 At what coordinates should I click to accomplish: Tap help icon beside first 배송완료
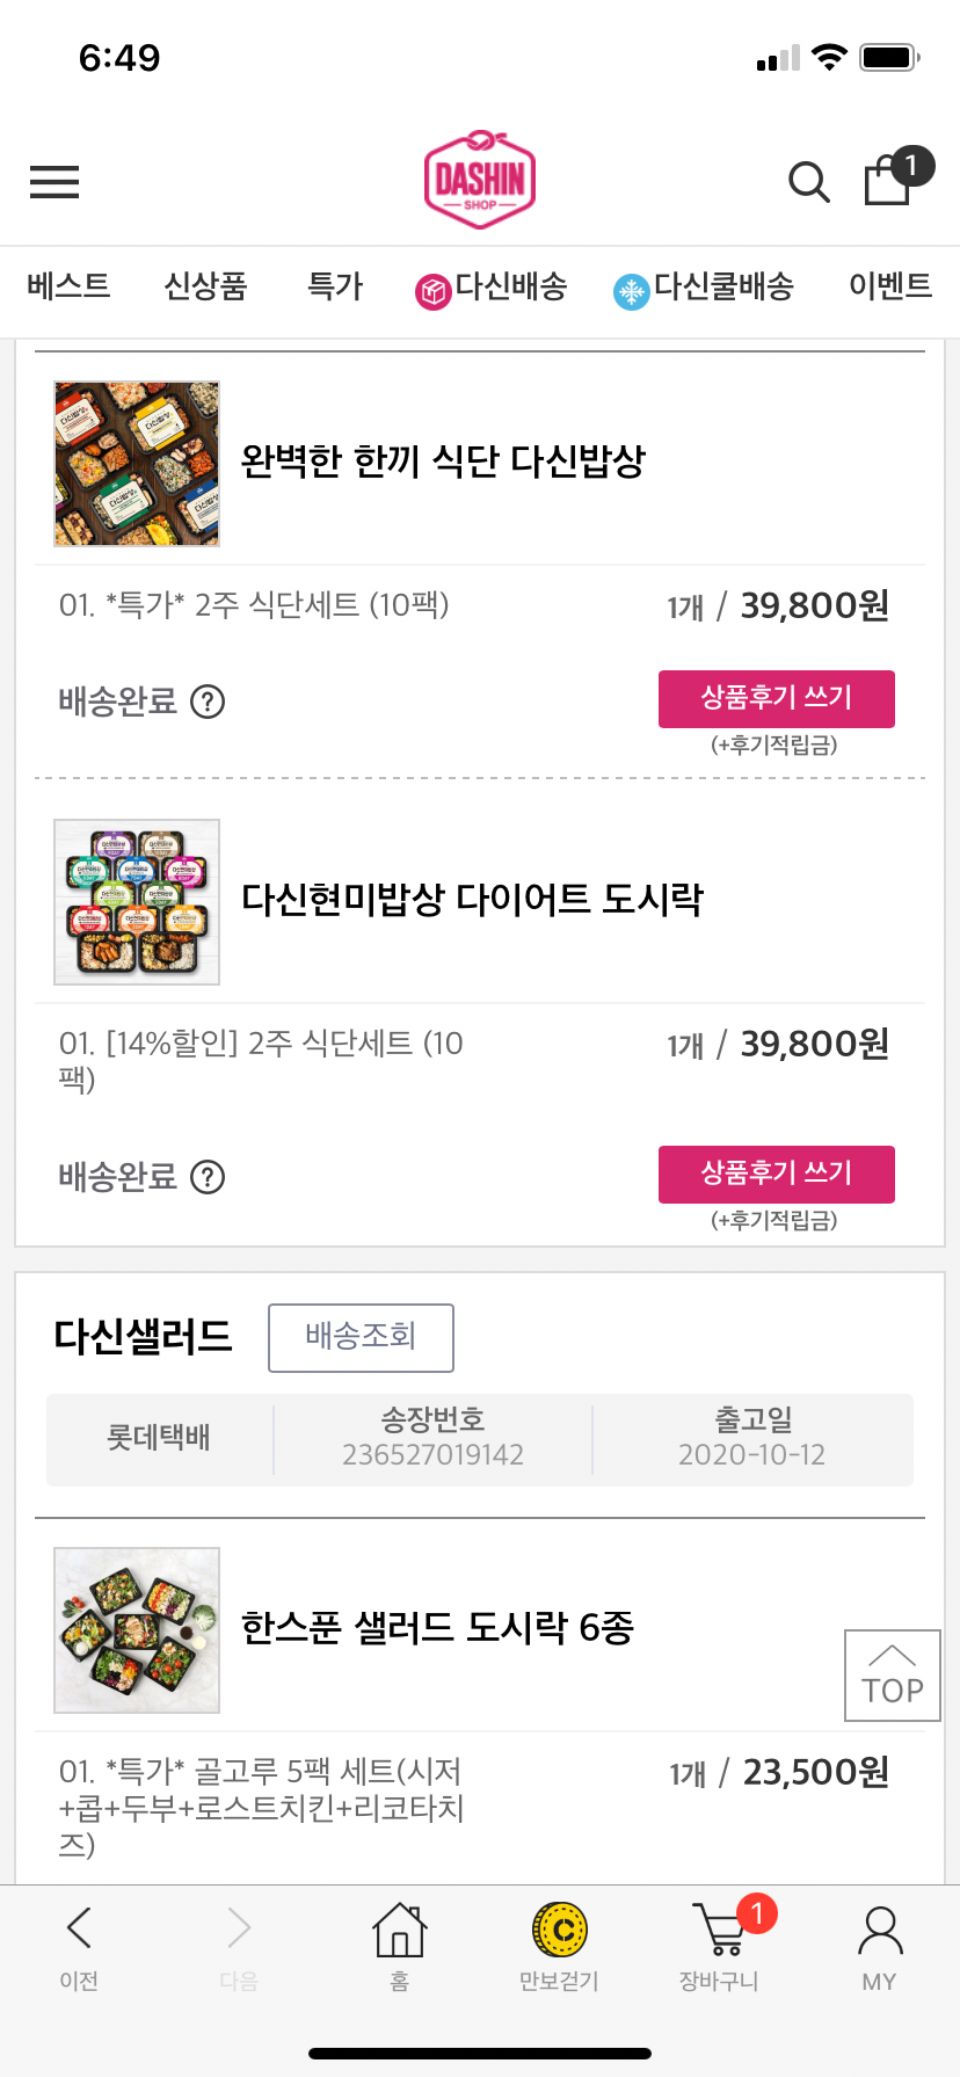pyautogui.click(x=208, y=702)
